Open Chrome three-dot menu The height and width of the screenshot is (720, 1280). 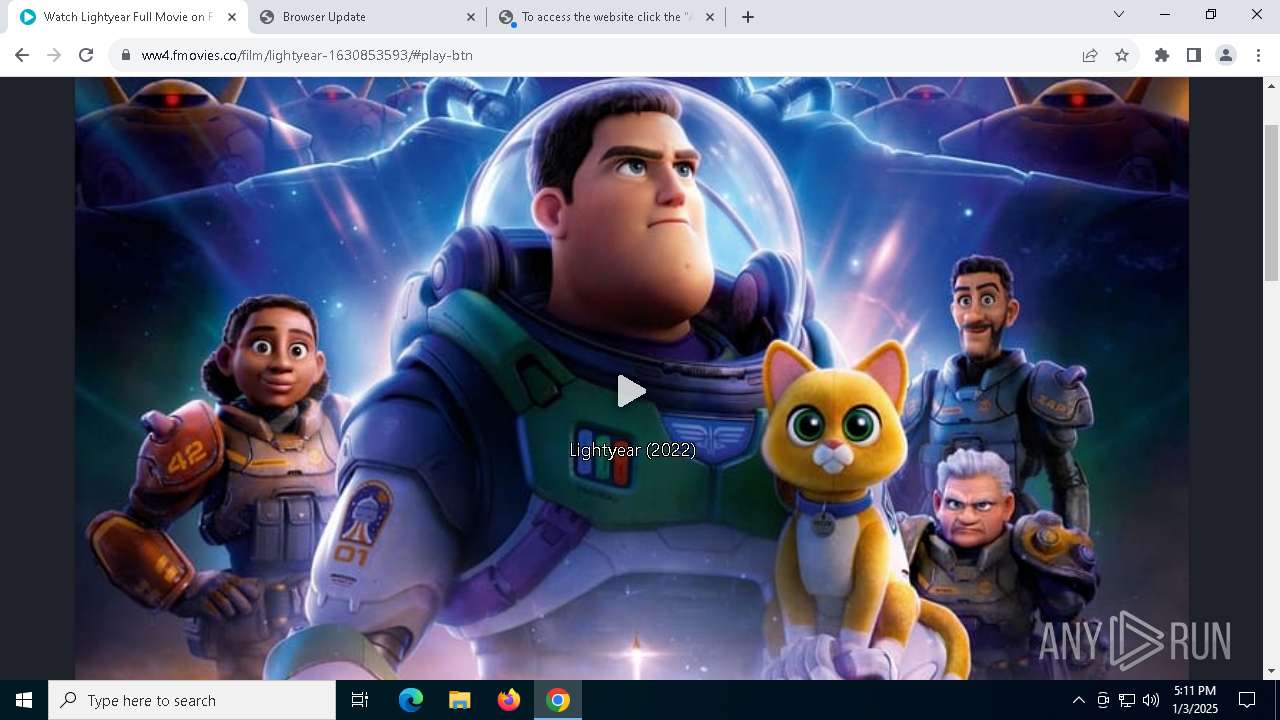pyautogui.click(x=1258, y=55)
